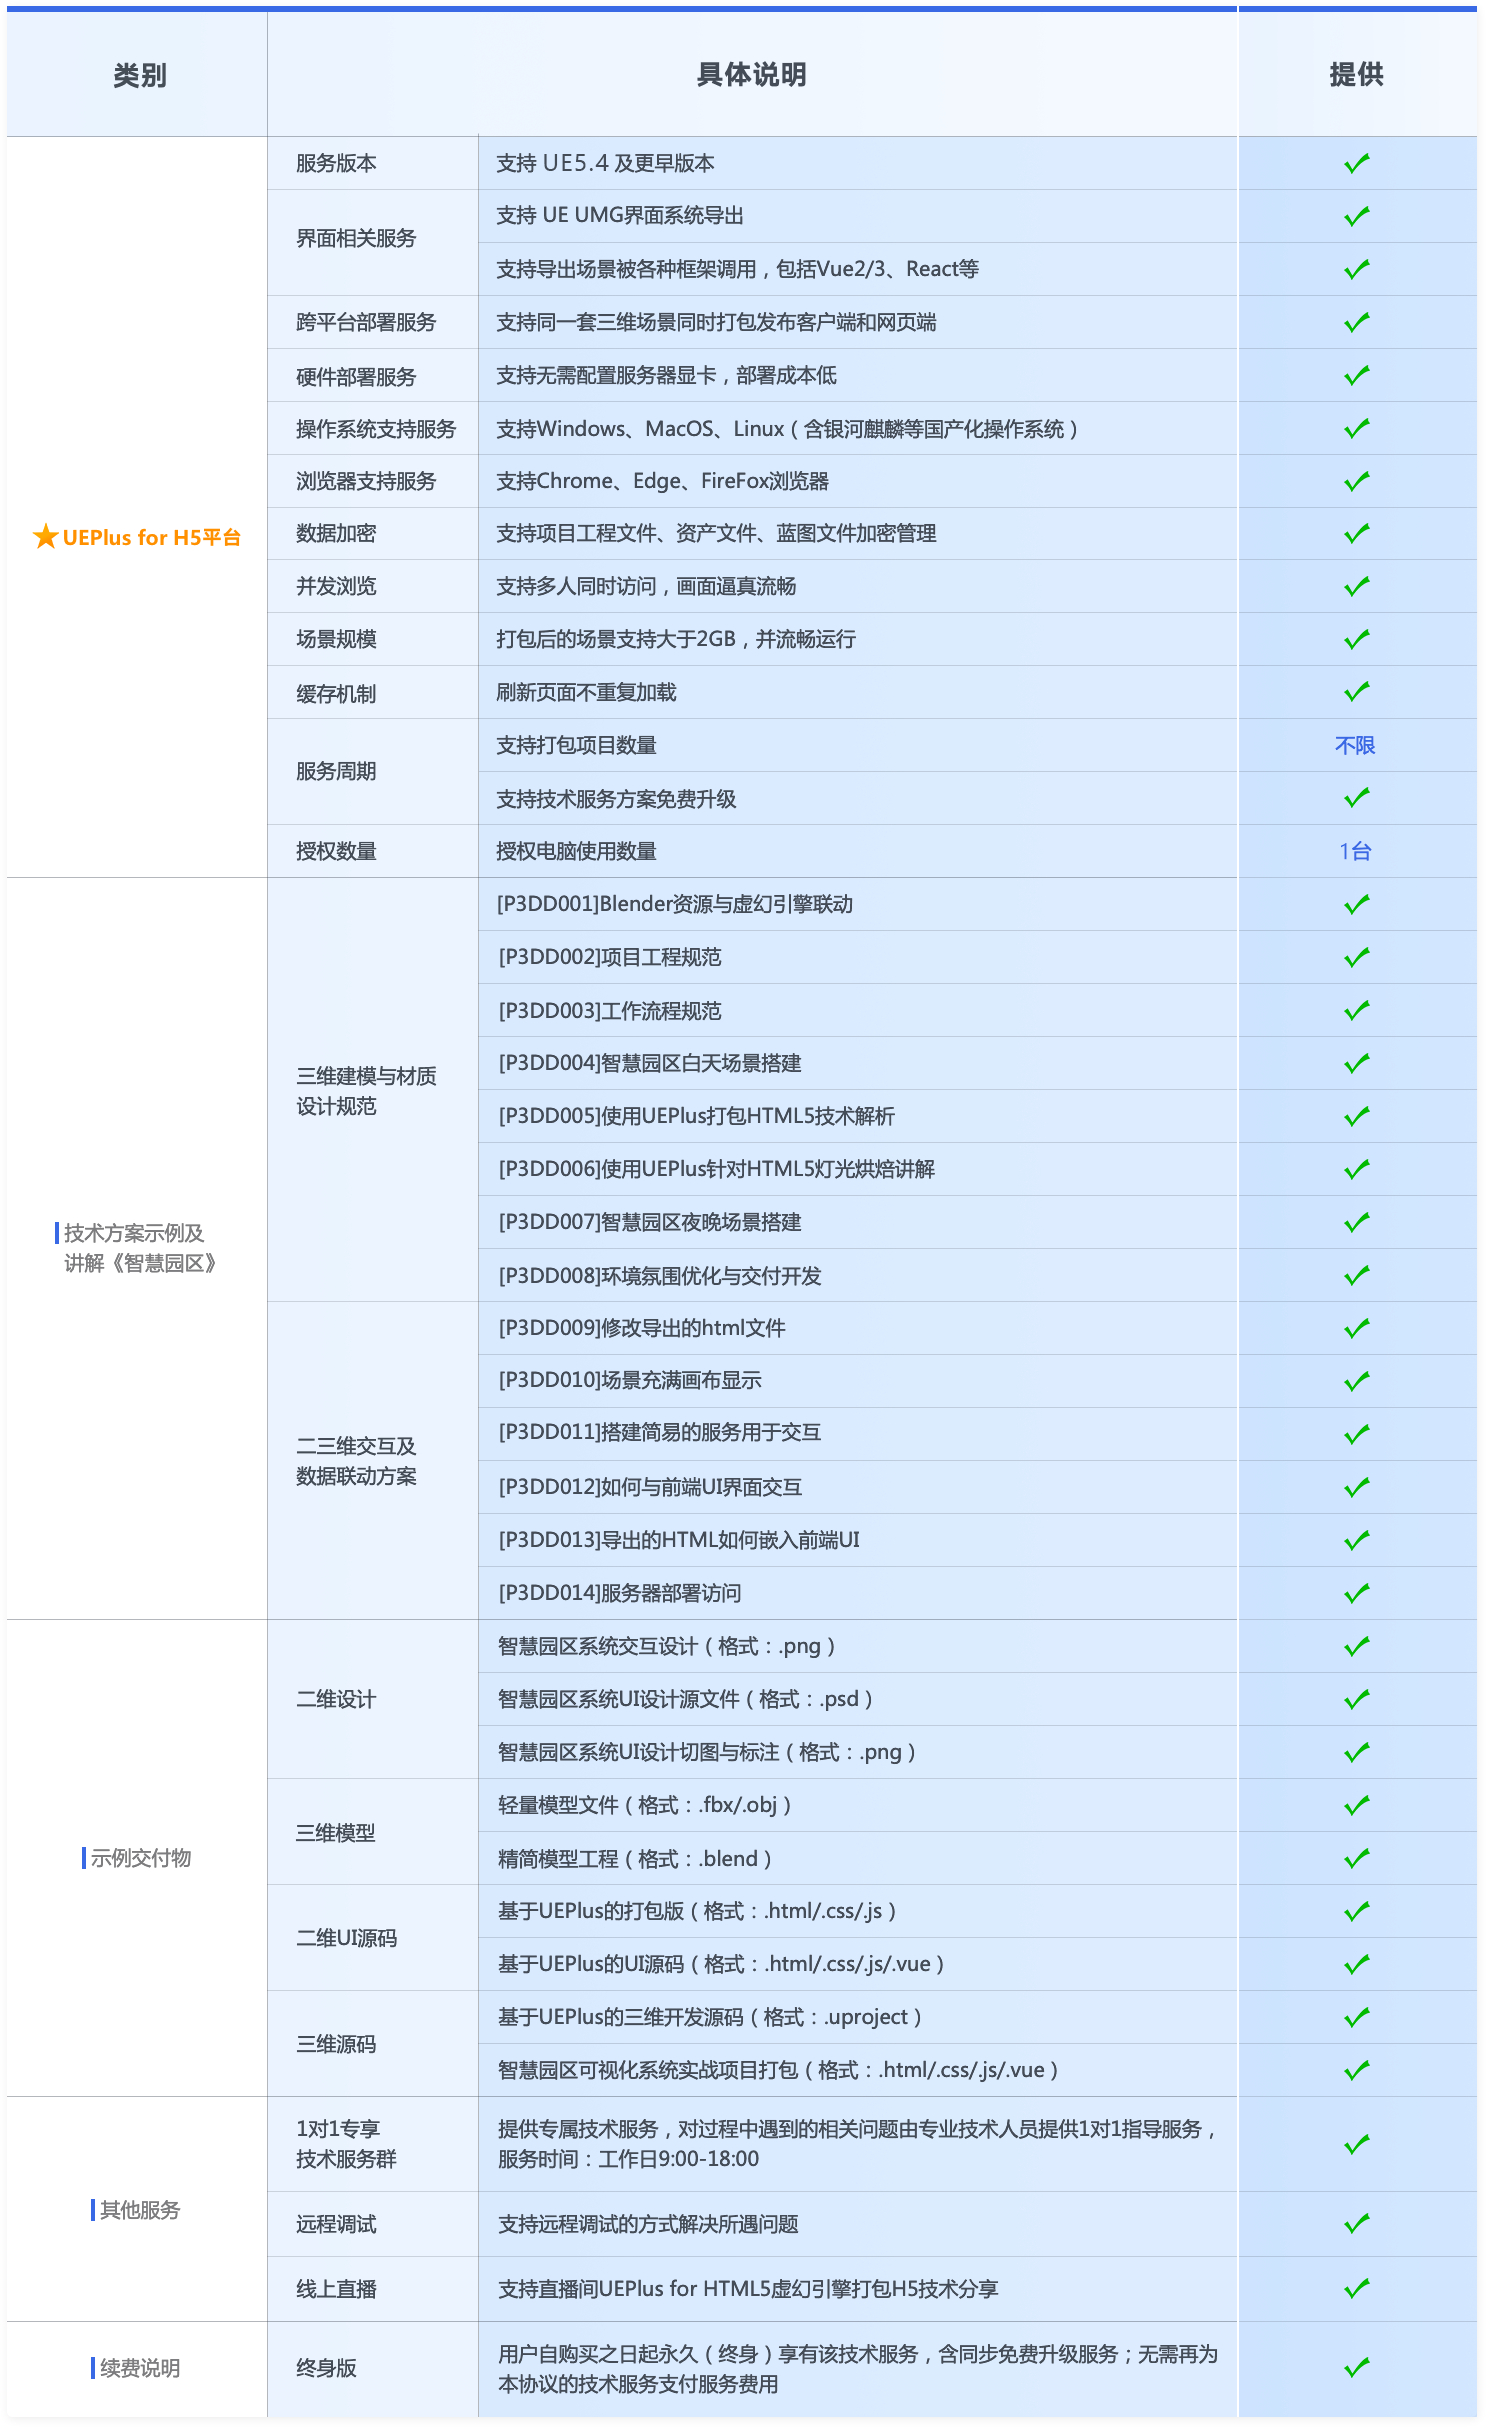This screenshot has width=1486, height=2427.
Task: Click the checkmark in the 并发浏览 row
Action: click(1356, 586)
